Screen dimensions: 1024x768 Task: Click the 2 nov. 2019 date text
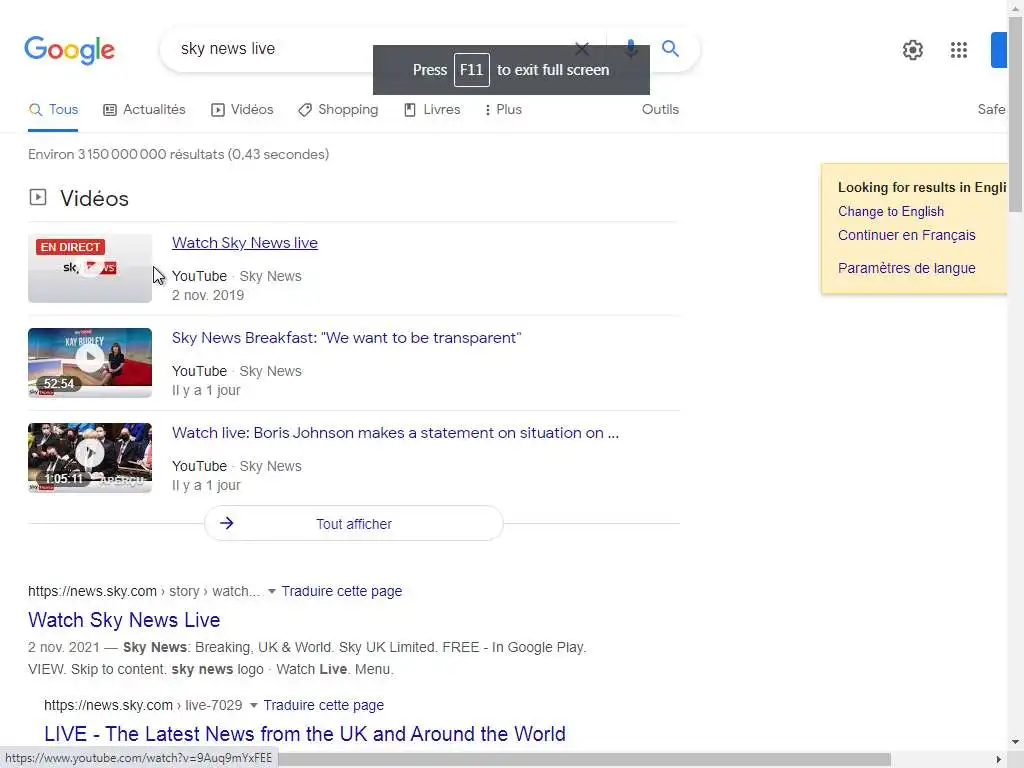208,295
